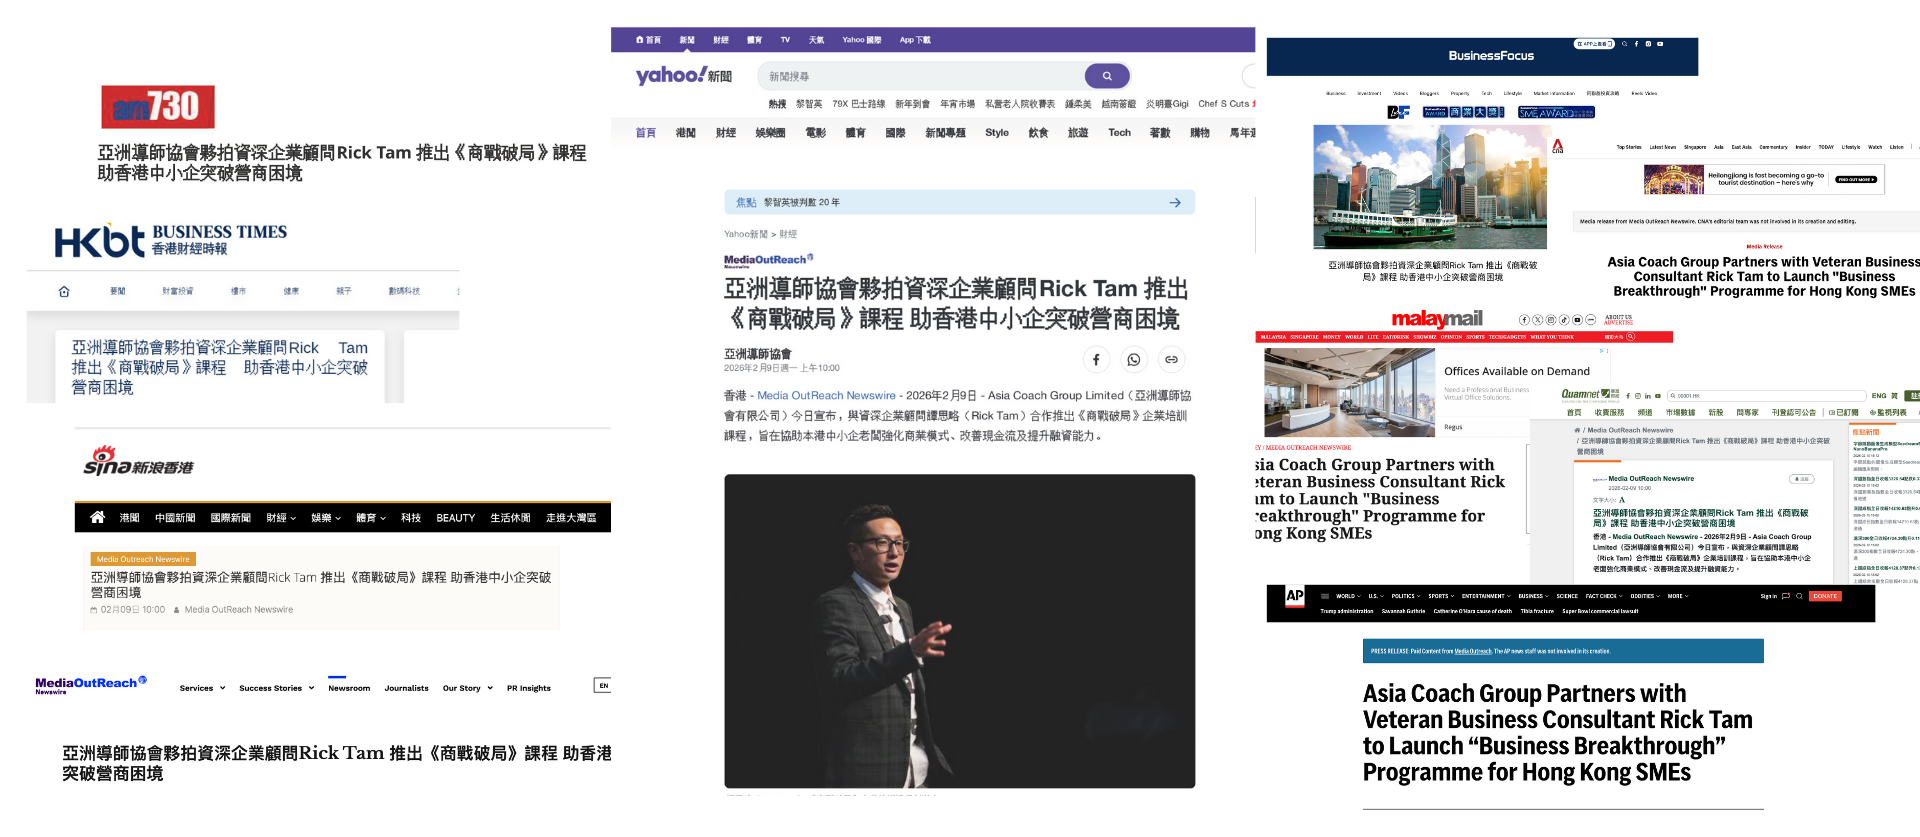1920x837 pixels.
Task: Expand the 財經 dropdown in Sina navigation
Action: [x=281, y=518]
